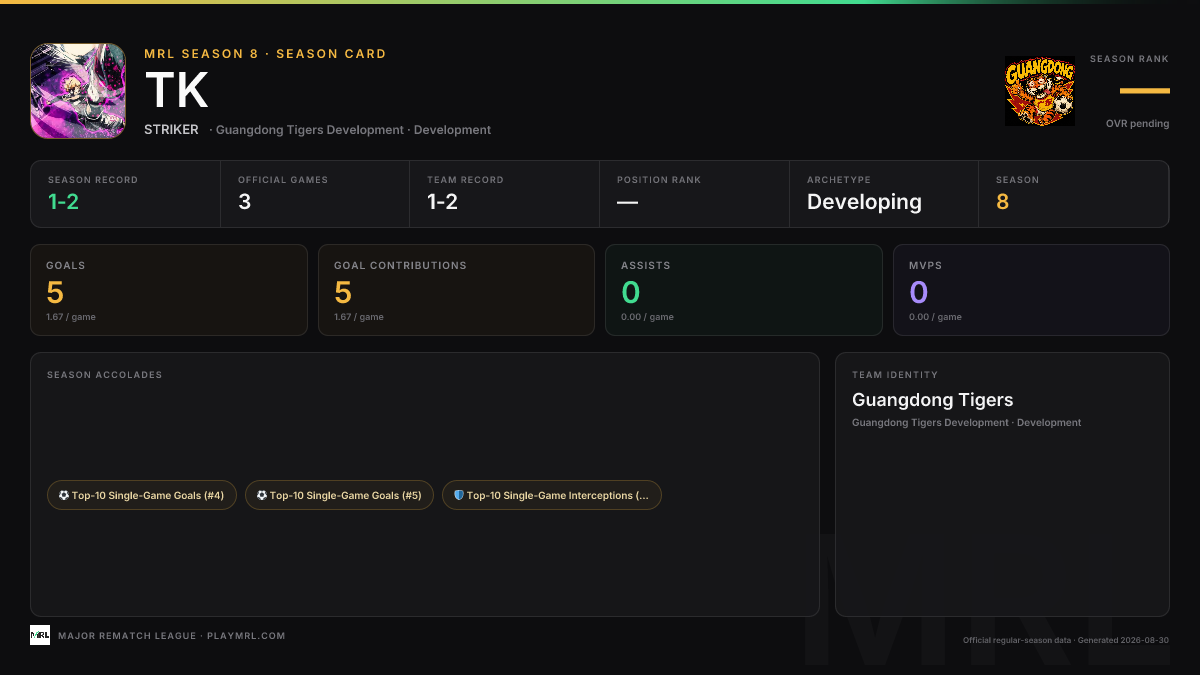Click the 1.67 / game text under Goals

(71, 317)
